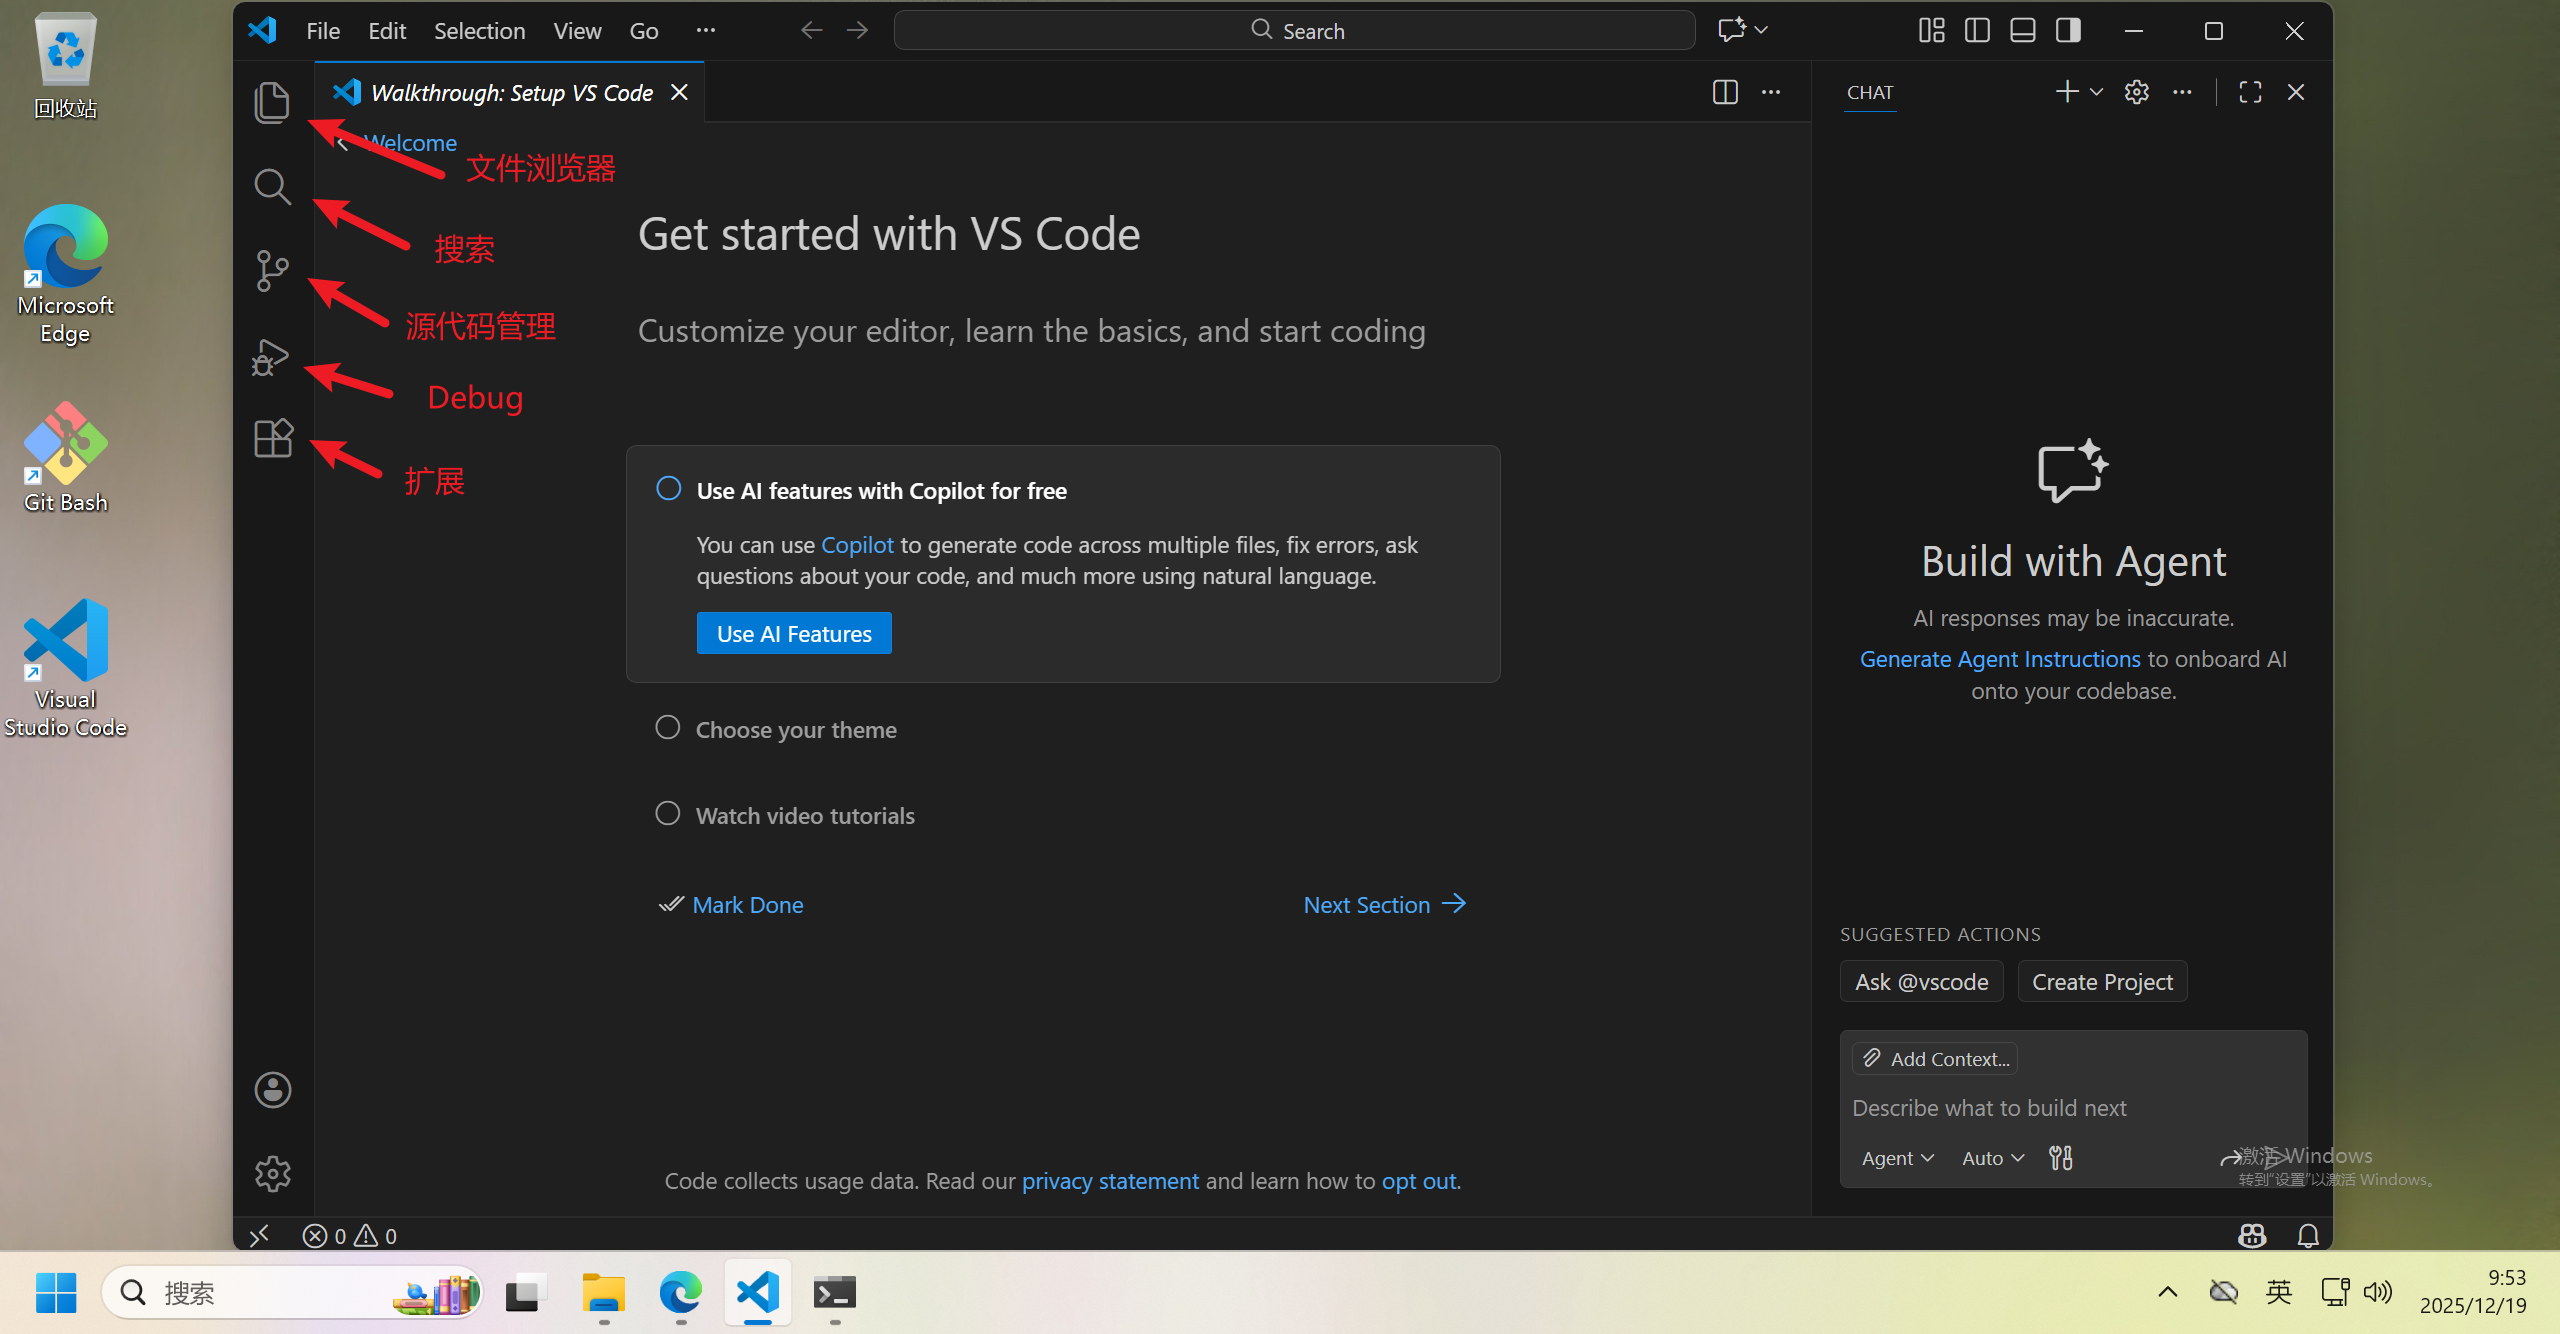
Task: Open the Extensions view icon
Action: coord(272,439)
